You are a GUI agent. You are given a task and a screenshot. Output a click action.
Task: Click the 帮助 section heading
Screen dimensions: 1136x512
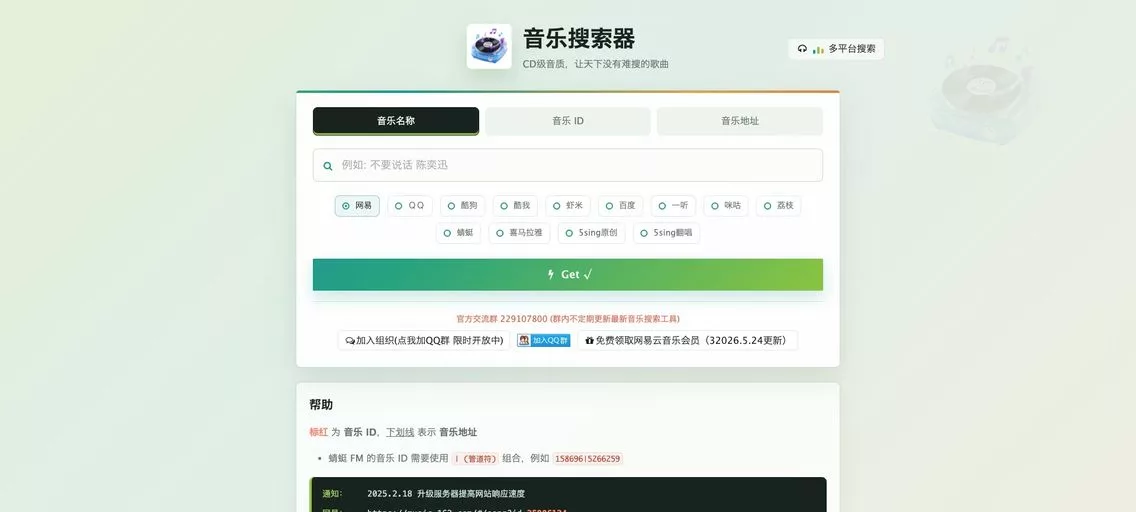point(321,405)
